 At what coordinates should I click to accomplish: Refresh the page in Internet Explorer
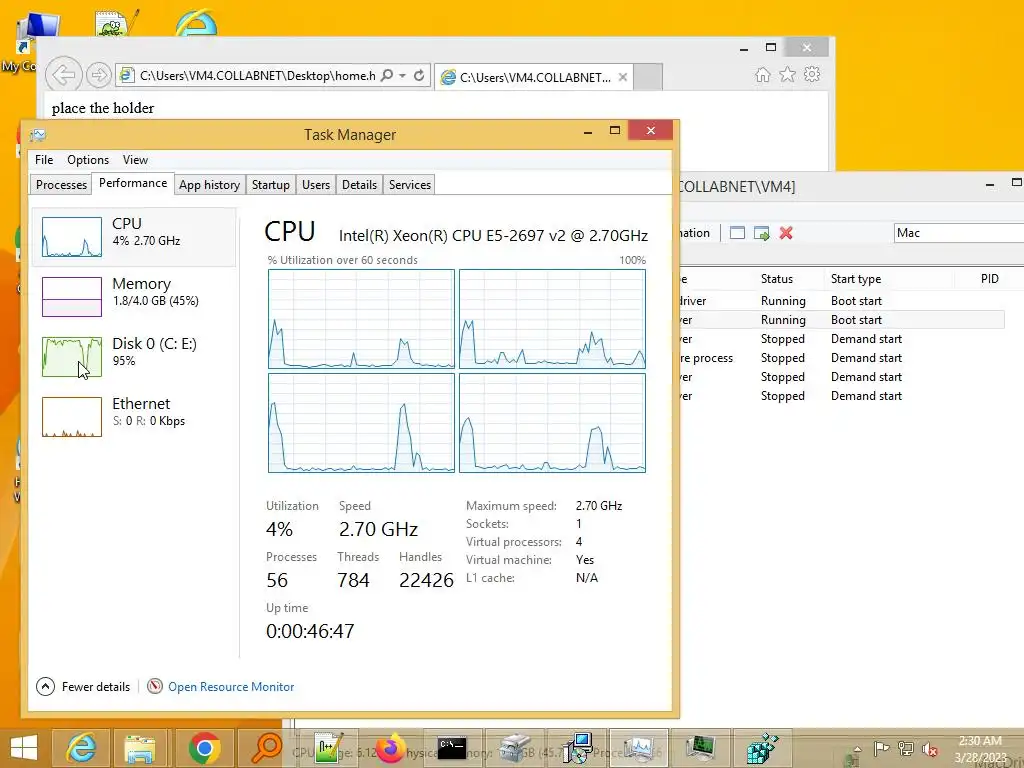(419, 76)
